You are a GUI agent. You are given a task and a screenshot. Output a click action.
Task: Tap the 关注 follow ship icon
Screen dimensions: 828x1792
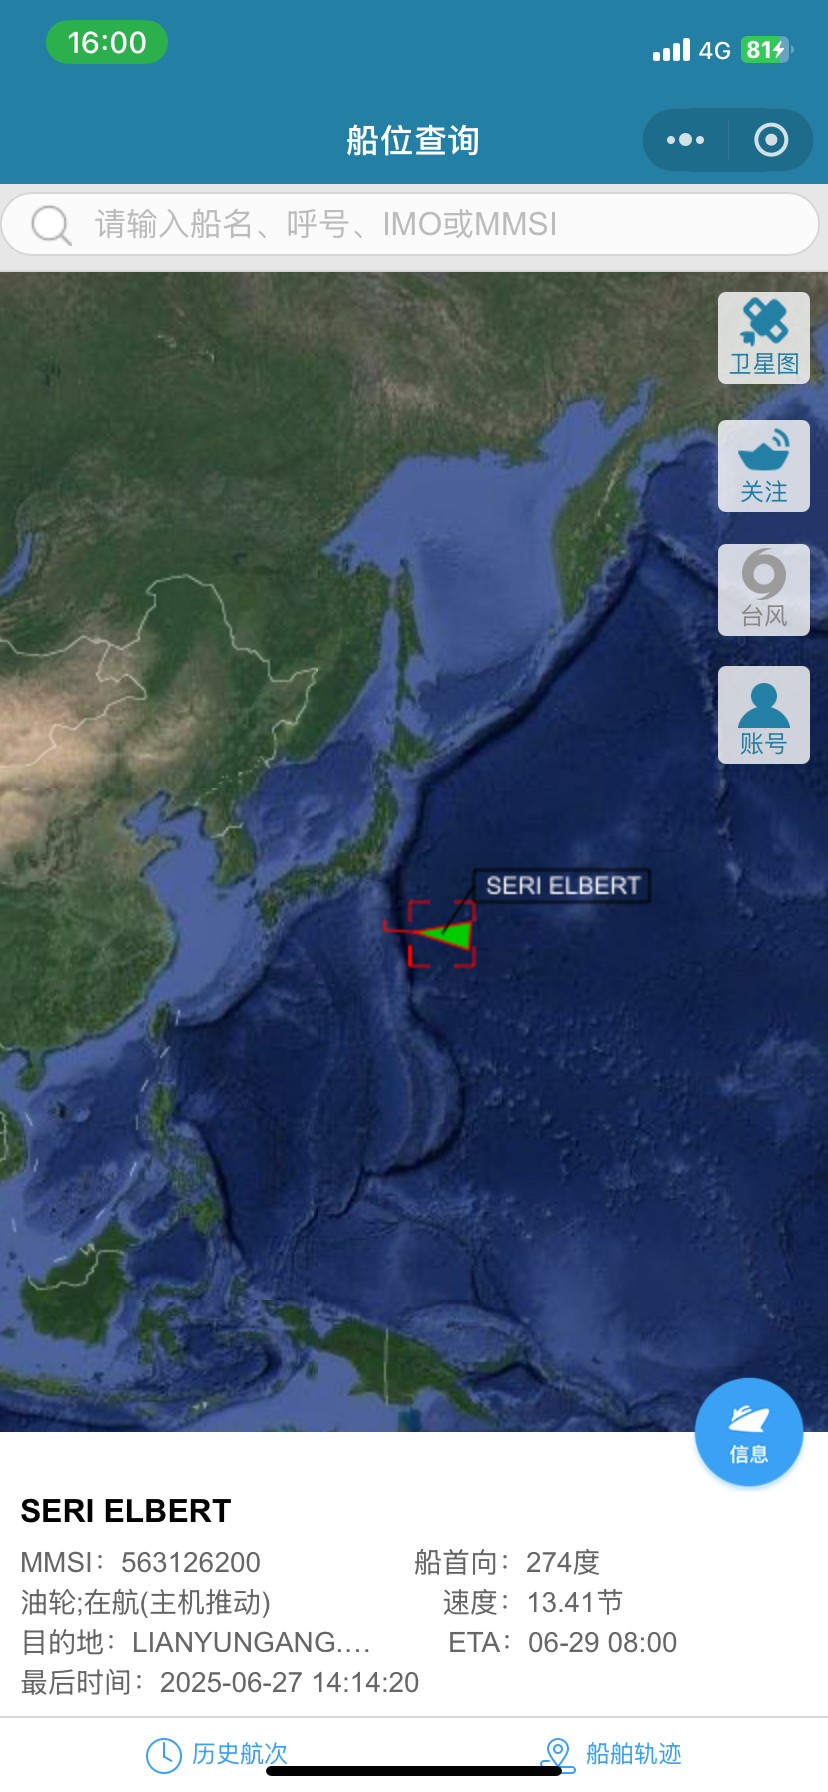[764, 466]
